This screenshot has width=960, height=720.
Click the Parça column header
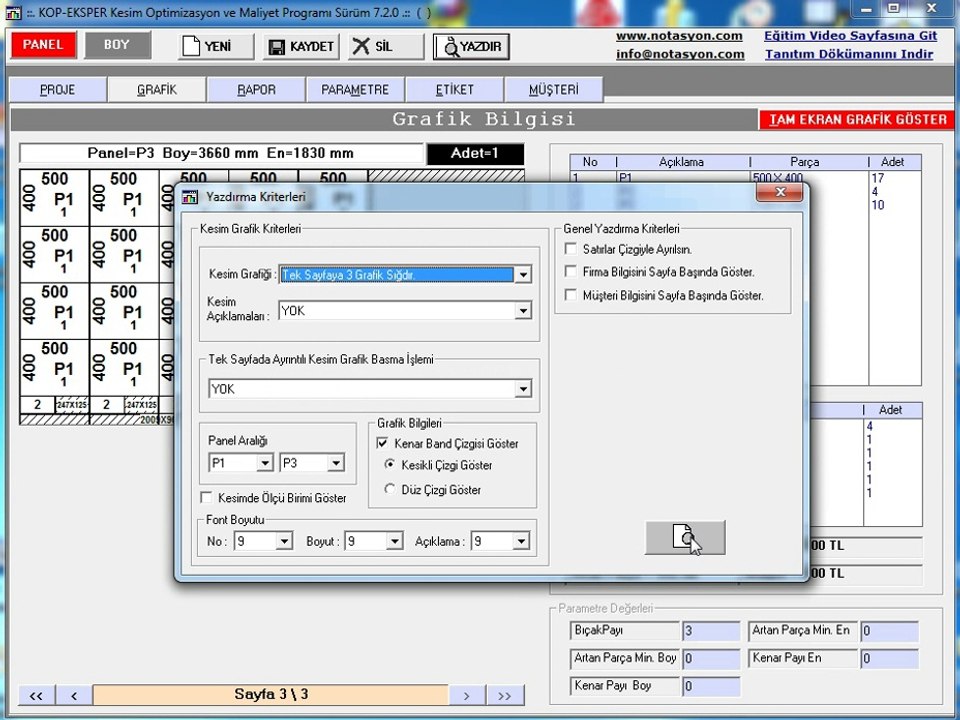804,162
